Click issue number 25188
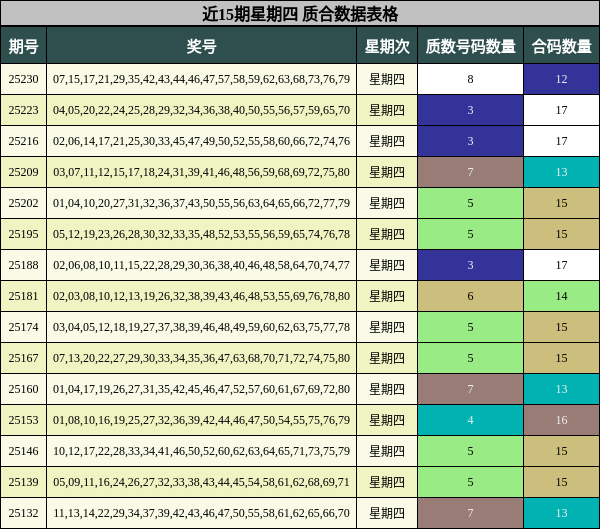 pos(23,265)
